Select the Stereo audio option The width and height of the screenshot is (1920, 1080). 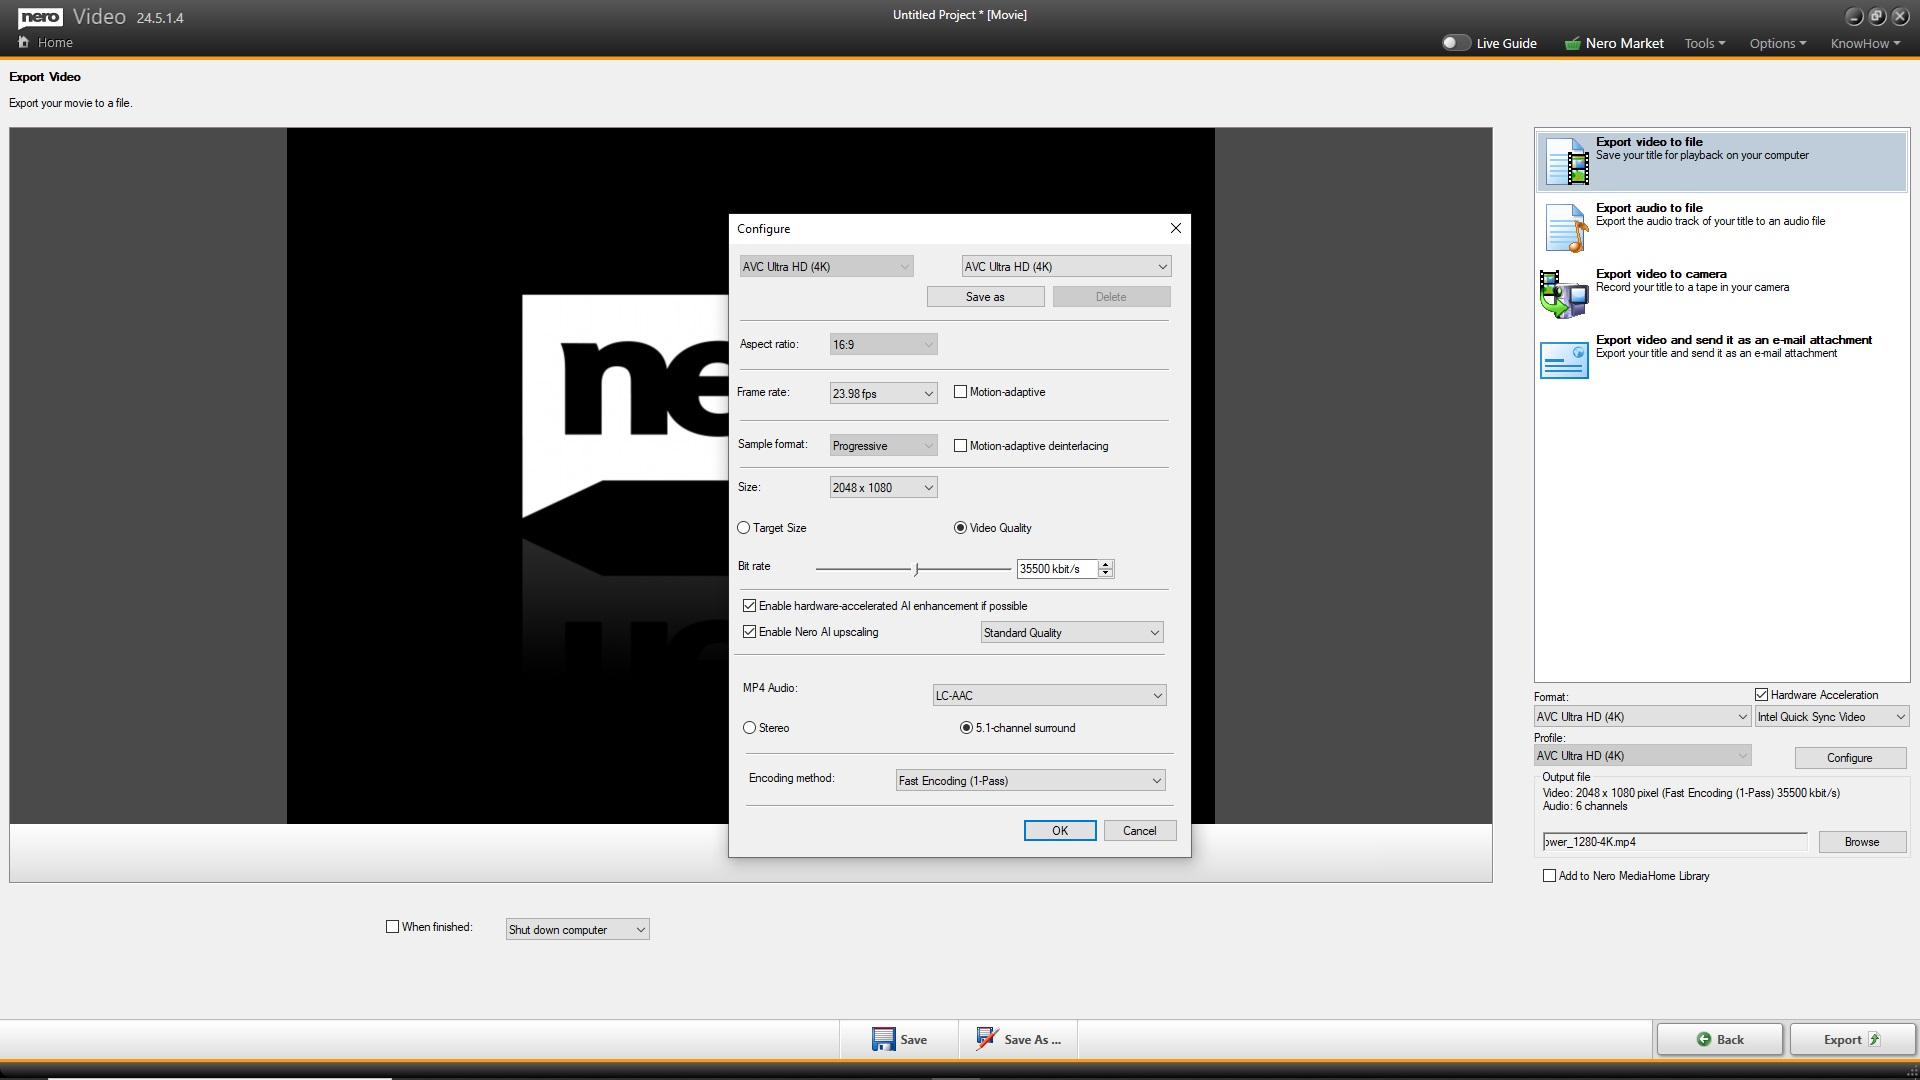click(x=749, y=728)
